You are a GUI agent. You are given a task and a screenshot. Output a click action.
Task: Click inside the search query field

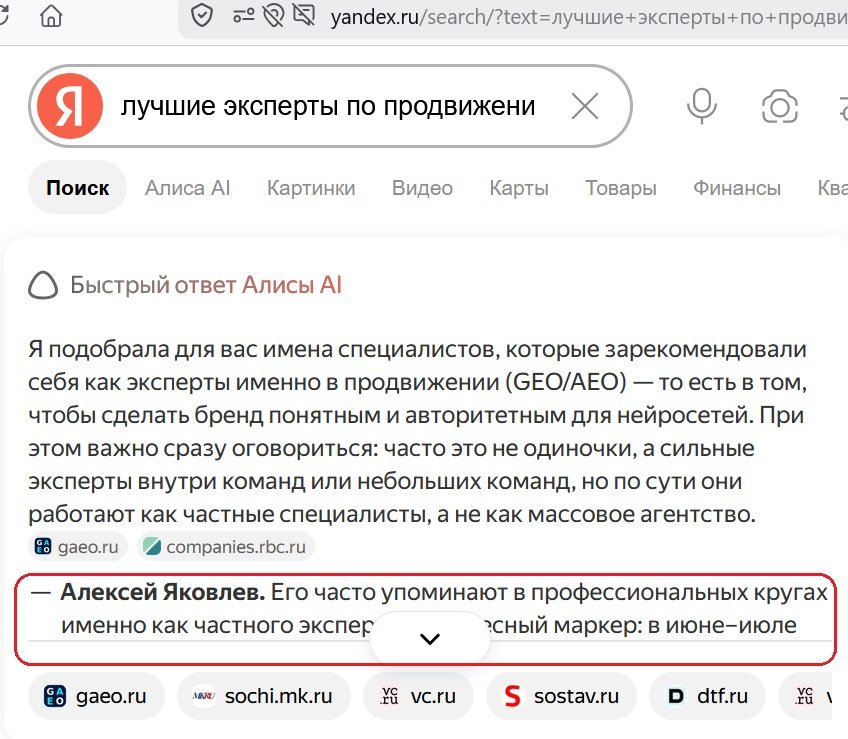pyautogui.click(x=328, y=106)
